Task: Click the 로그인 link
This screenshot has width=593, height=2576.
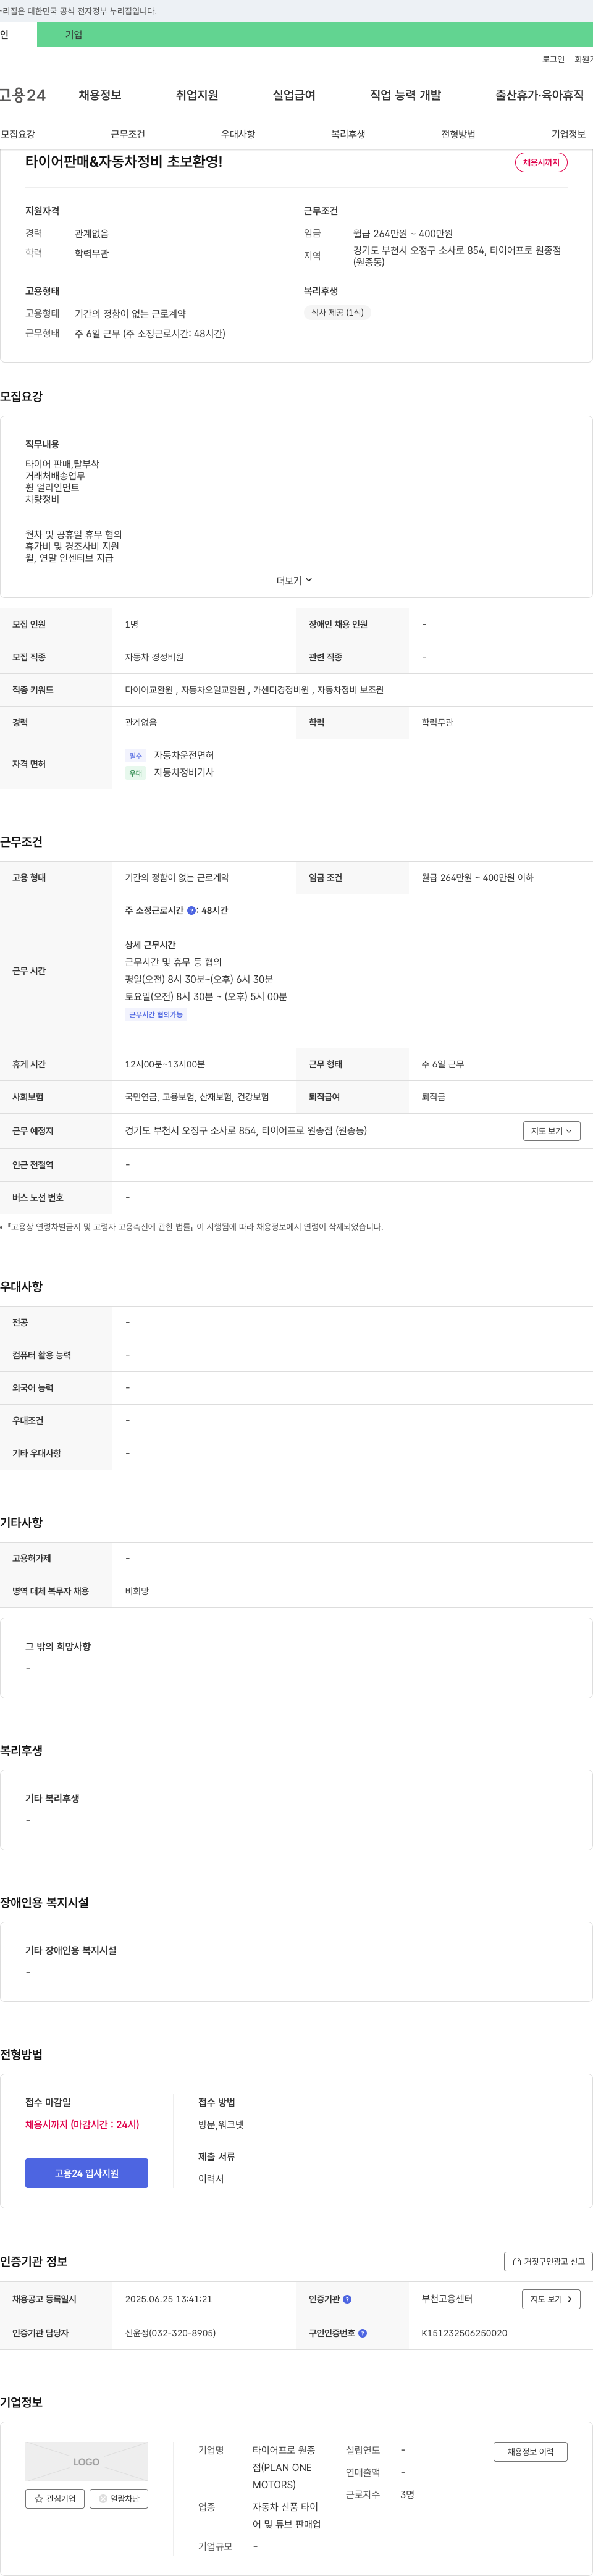Action: coord(553,59)
